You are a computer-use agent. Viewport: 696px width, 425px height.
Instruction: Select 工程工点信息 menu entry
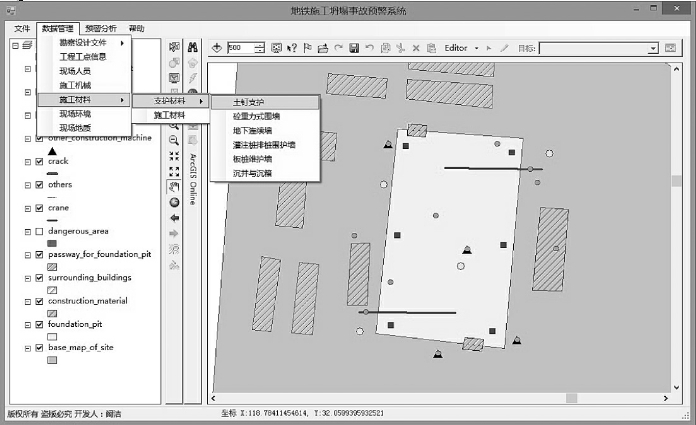pos(84,57)
